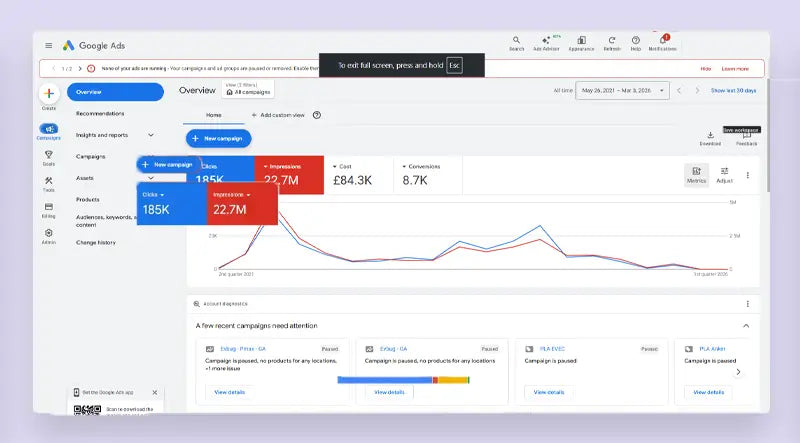800x443 pixels.
Task: Open the Feedback icon
Action: [746, 136]
